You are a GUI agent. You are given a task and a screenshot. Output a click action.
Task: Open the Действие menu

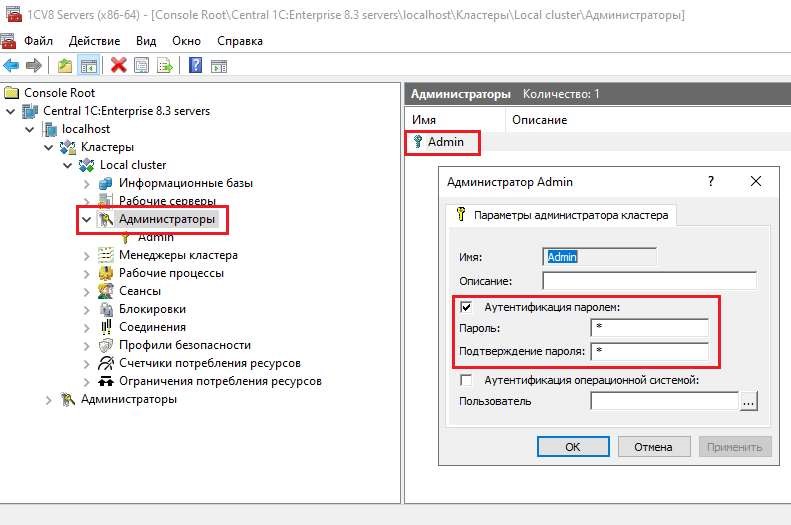click(x=96, y=41)
